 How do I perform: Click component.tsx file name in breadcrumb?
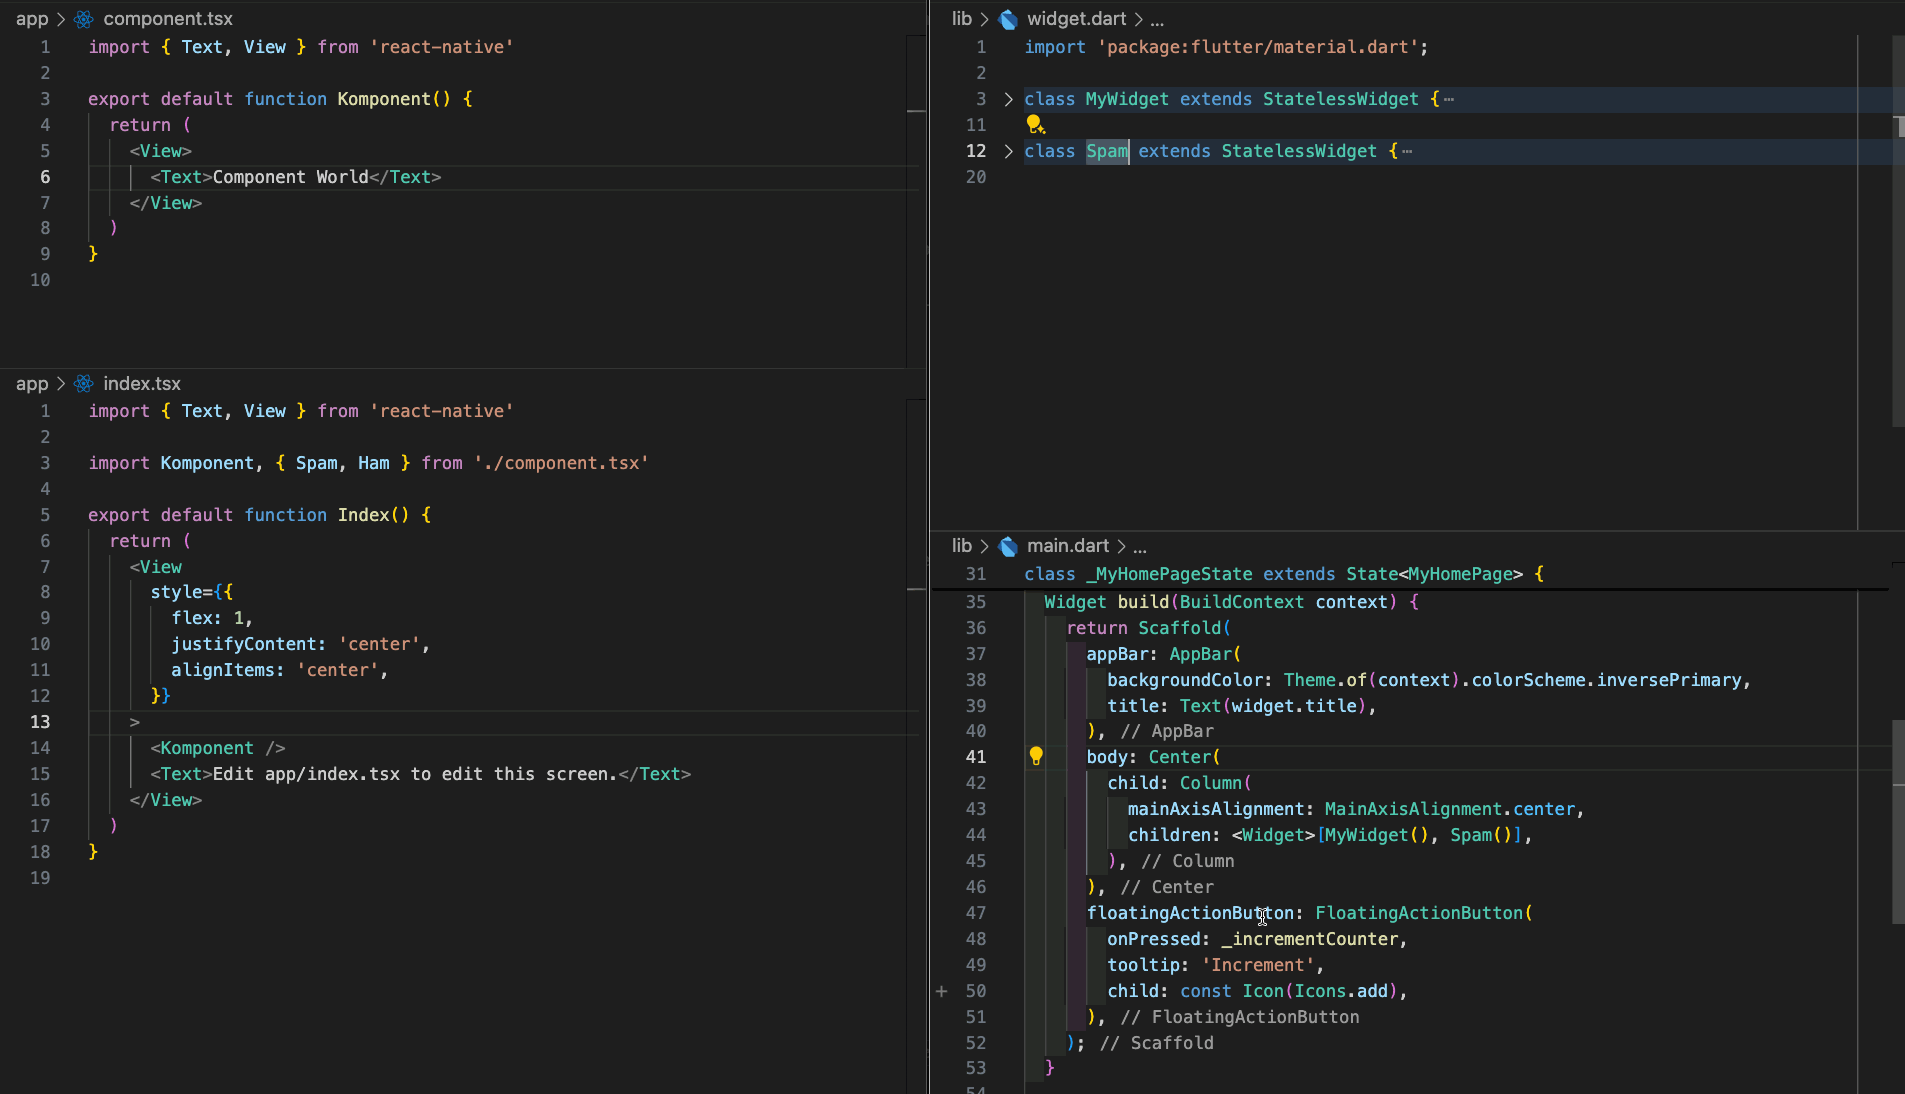point(168,19)
